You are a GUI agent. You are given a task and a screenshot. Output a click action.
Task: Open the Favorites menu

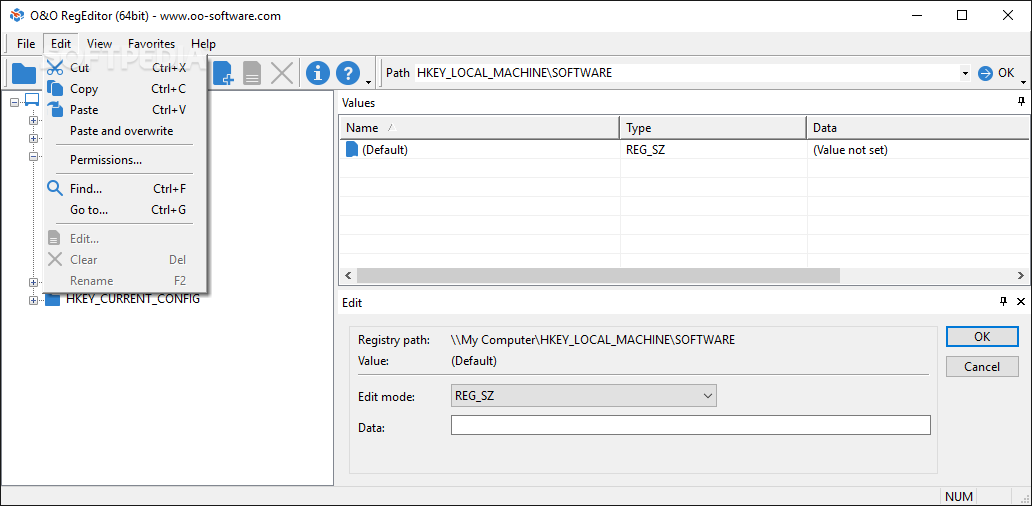[151, 44]
